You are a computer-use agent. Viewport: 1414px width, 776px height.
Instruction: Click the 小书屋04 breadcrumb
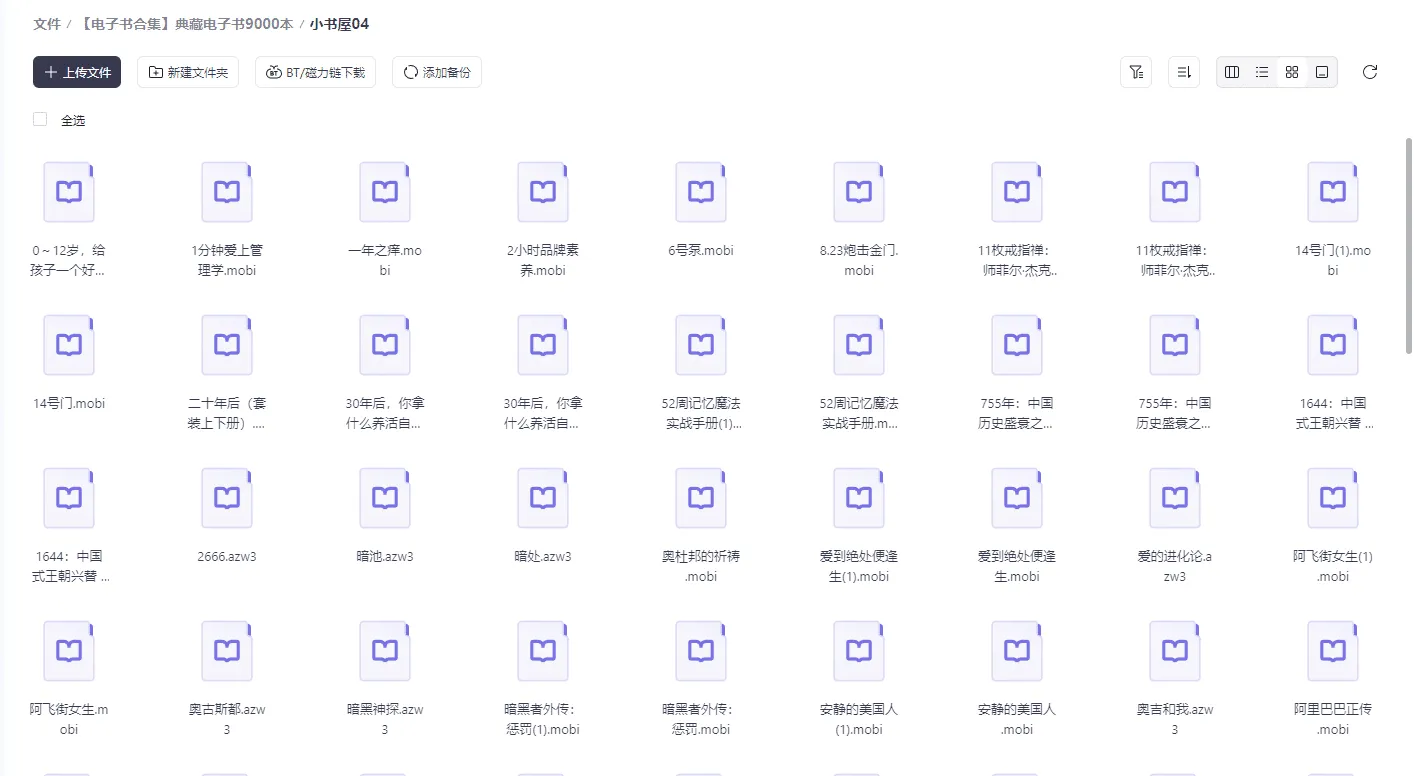339,24
